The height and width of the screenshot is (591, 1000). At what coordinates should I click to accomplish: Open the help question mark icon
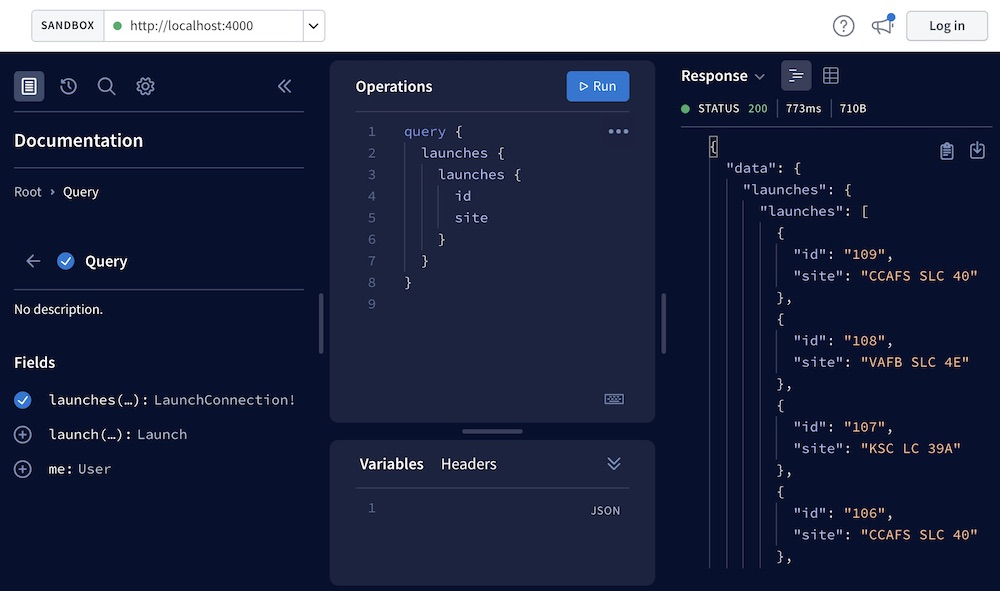coord(845,25)
